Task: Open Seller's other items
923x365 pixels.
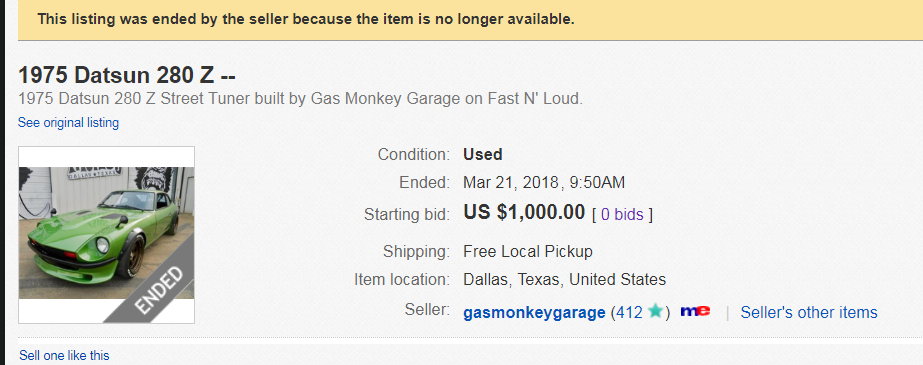Action: (809, 312)
